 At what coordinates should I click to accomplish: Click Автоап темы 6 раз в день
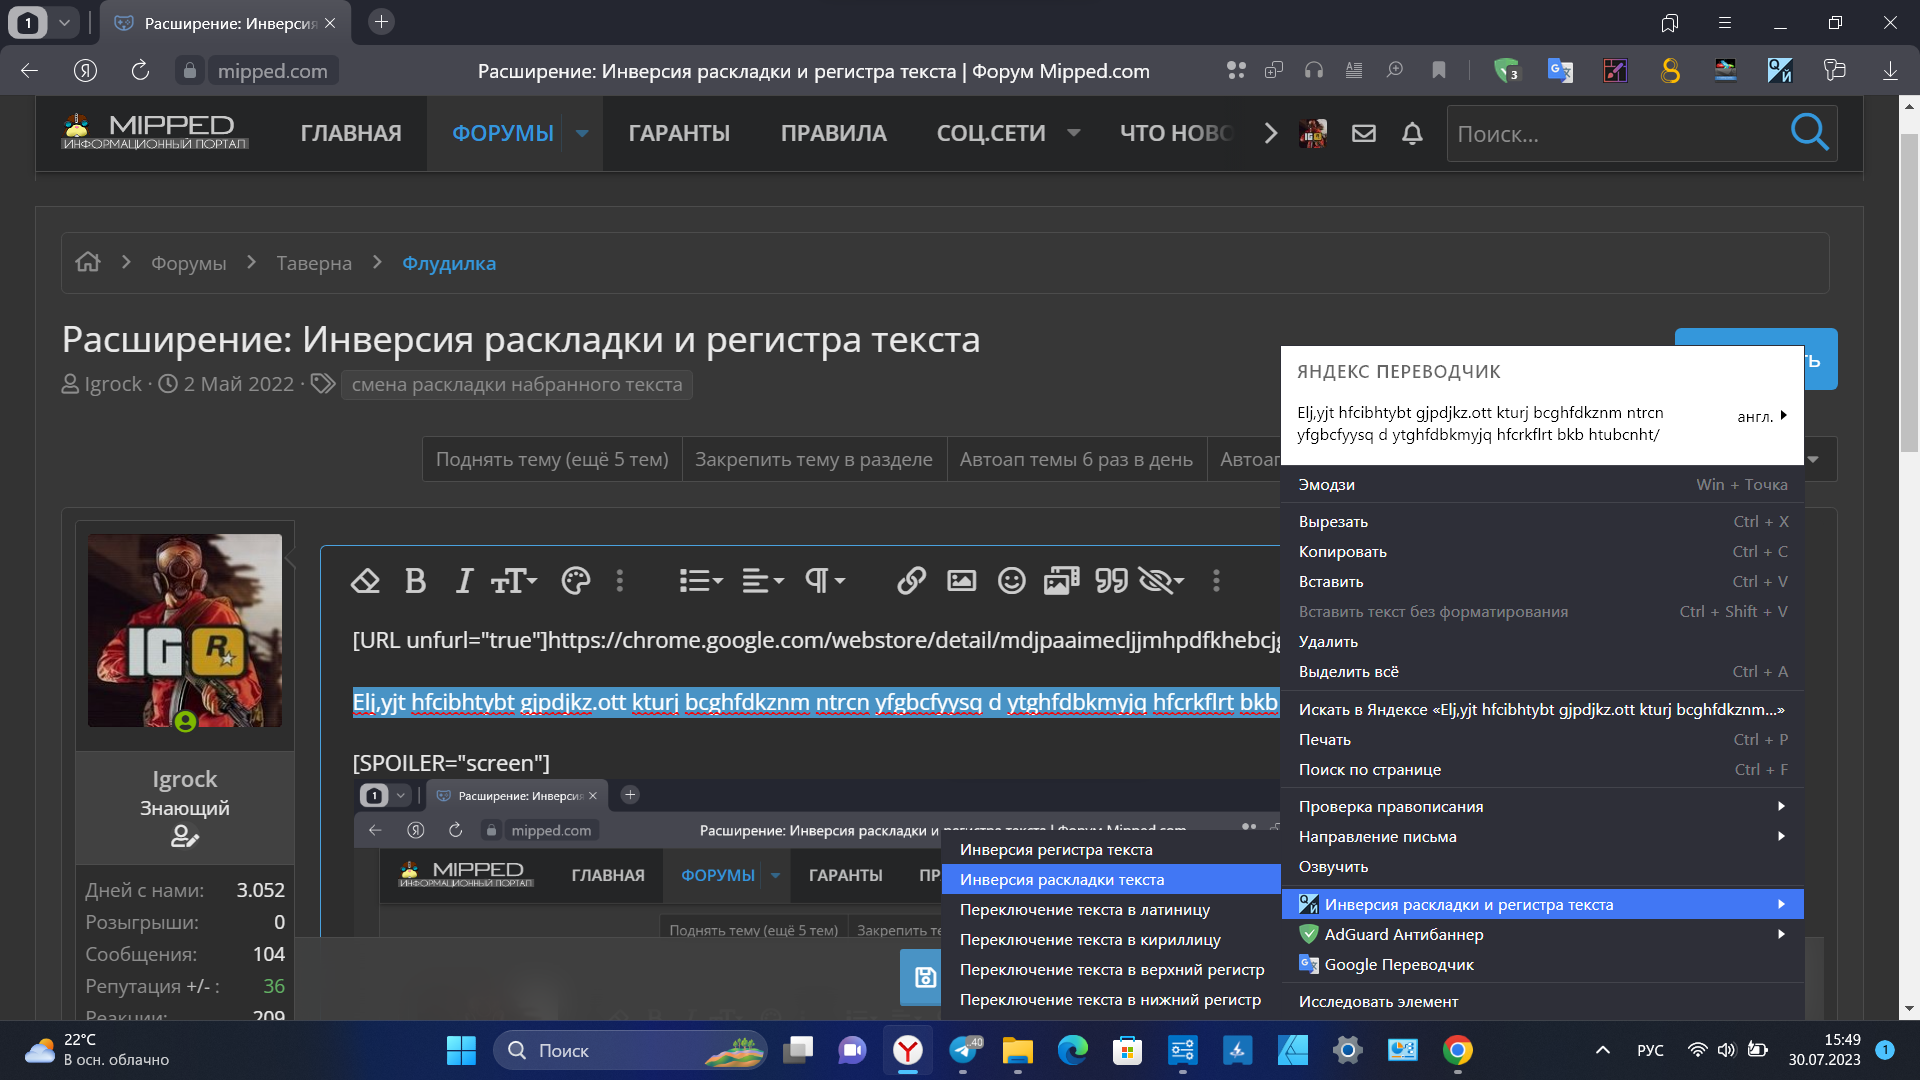[1076, 459]
